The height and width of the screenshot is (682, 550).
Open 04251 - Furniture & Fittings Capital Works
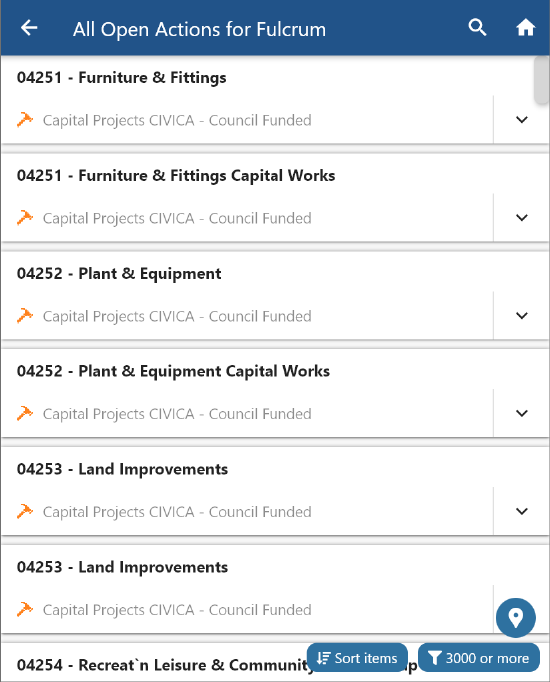point(176,176)
